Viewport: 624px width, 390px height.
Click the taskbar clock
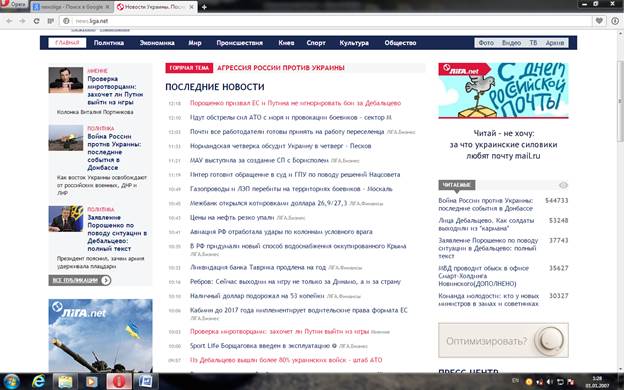597,382
